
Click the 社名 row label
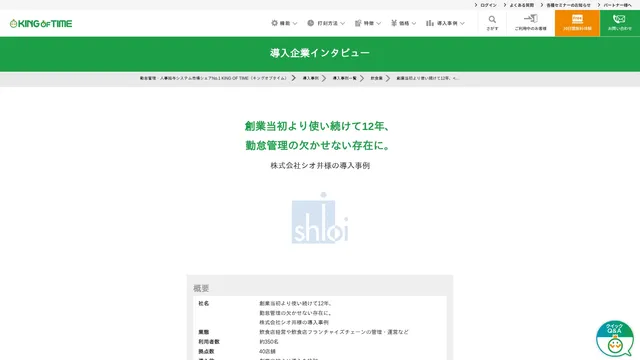point(204,304)
